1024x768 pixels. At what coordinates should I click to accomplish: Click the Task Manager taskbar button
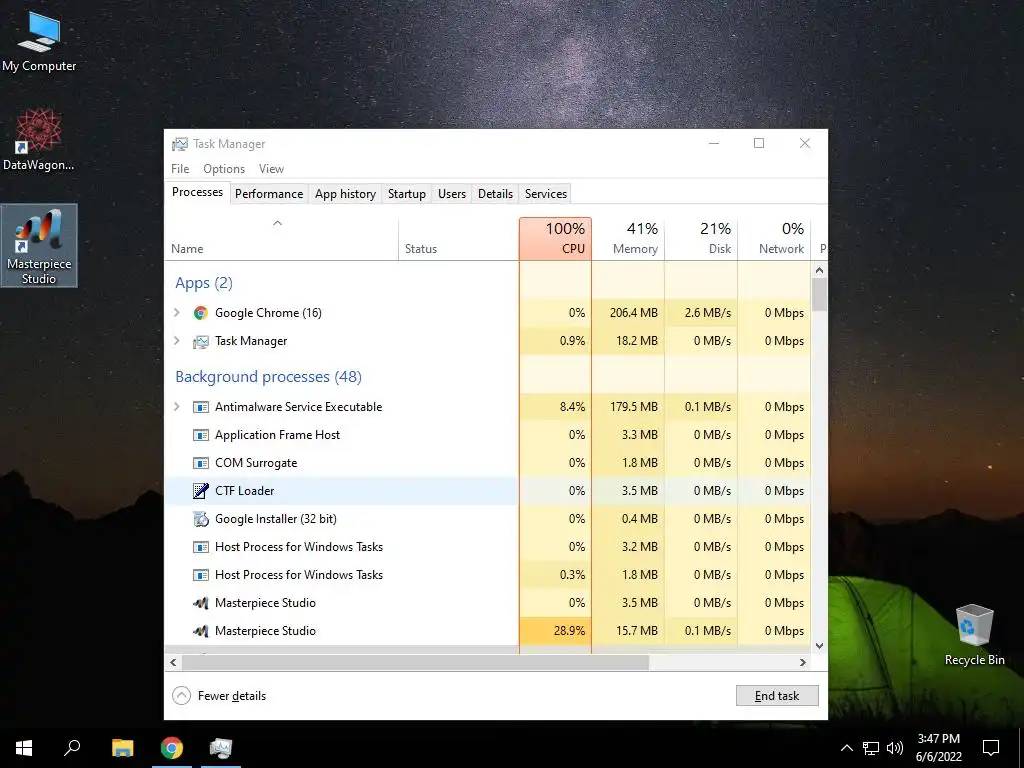coord(221,748)
